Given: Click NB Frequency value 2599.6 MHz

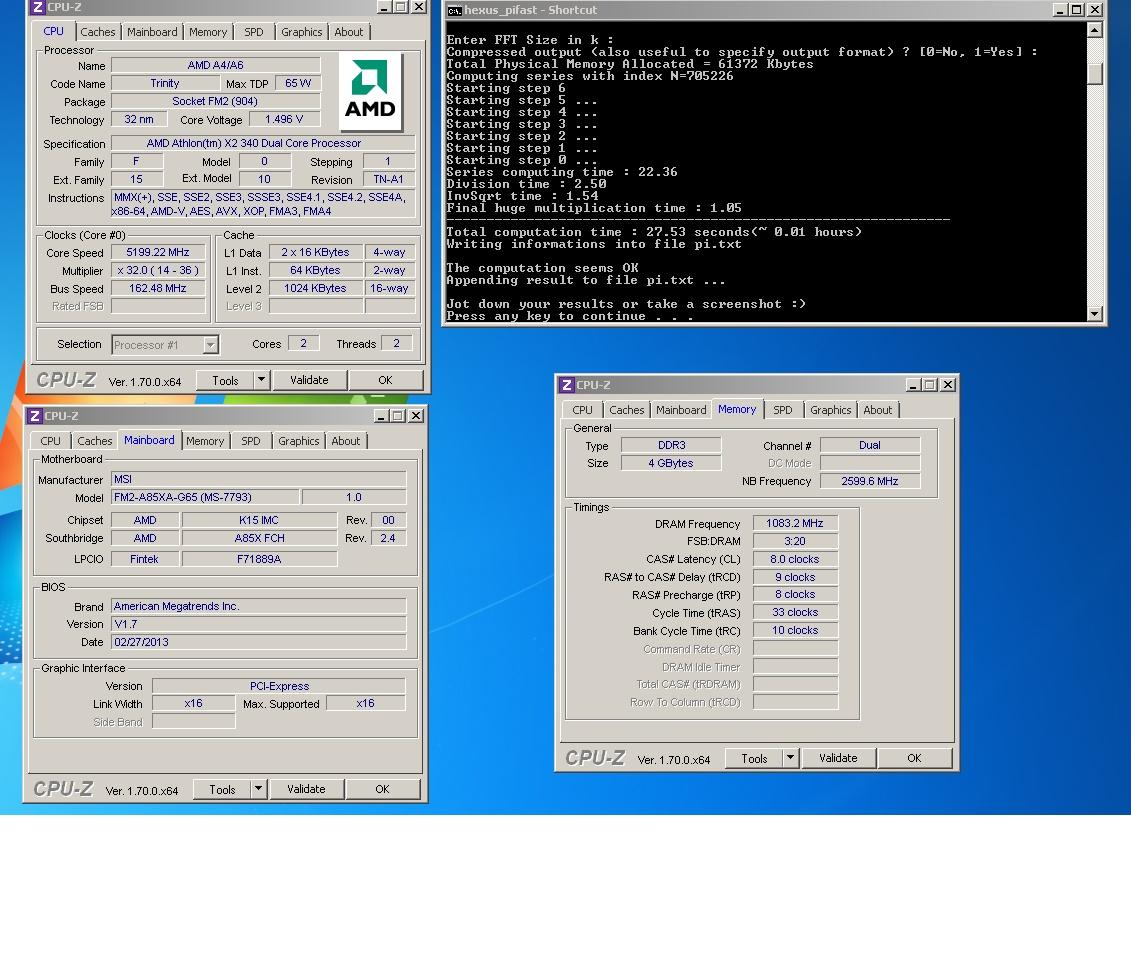Looking at the screenshot, I should (x=870, y=481).
